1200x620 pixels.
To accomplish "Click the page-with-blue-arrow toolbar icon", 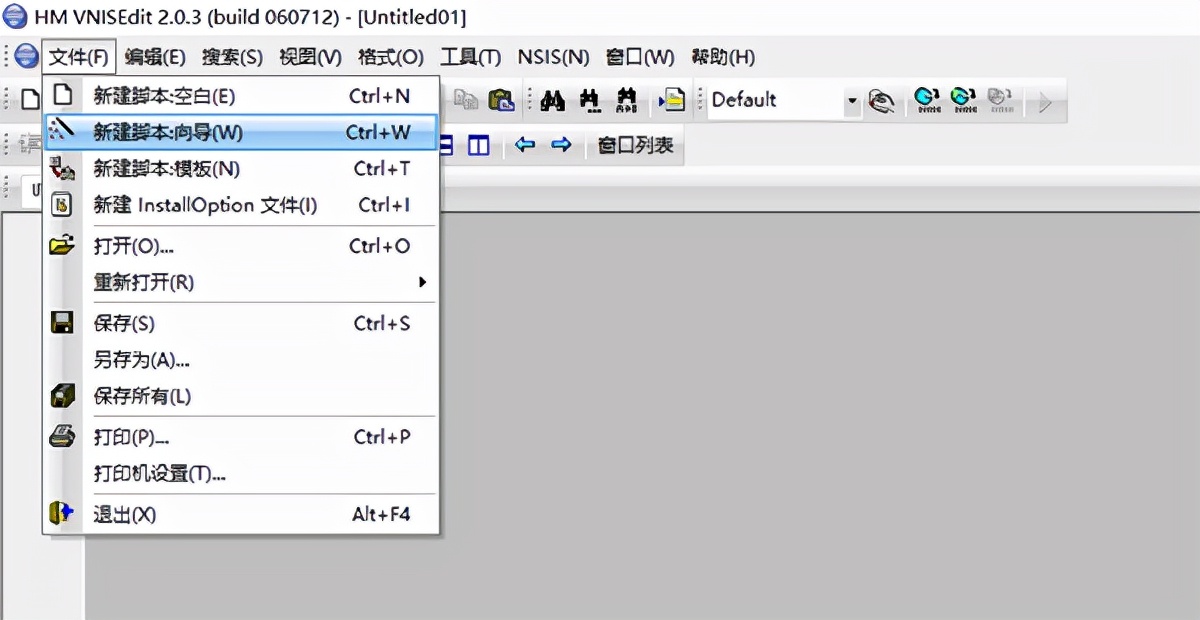I will [673, 99].
